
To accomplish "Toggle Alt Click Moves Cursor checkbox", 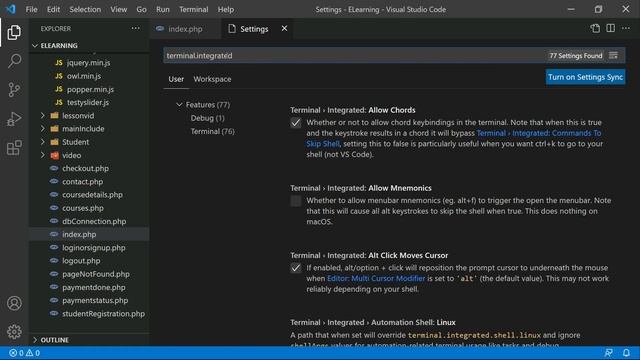I will (x=296, y=268).
